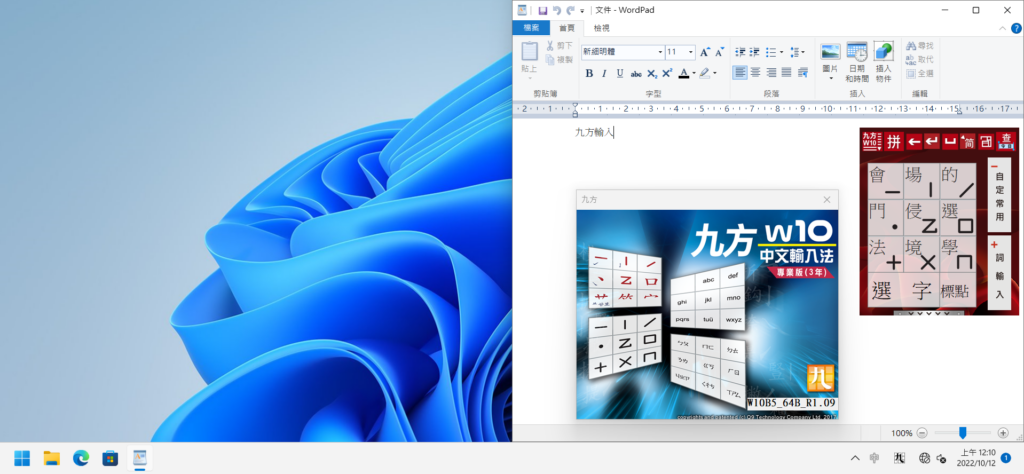
Task: Click enter key icon on Q9 panel
Action: coord(932,141)
